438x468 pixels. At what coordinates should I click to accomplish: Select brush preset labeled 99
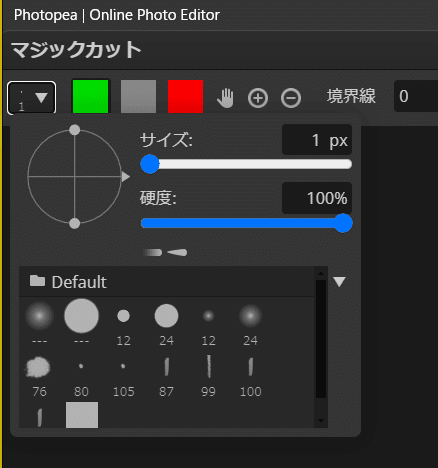point(208,376)
